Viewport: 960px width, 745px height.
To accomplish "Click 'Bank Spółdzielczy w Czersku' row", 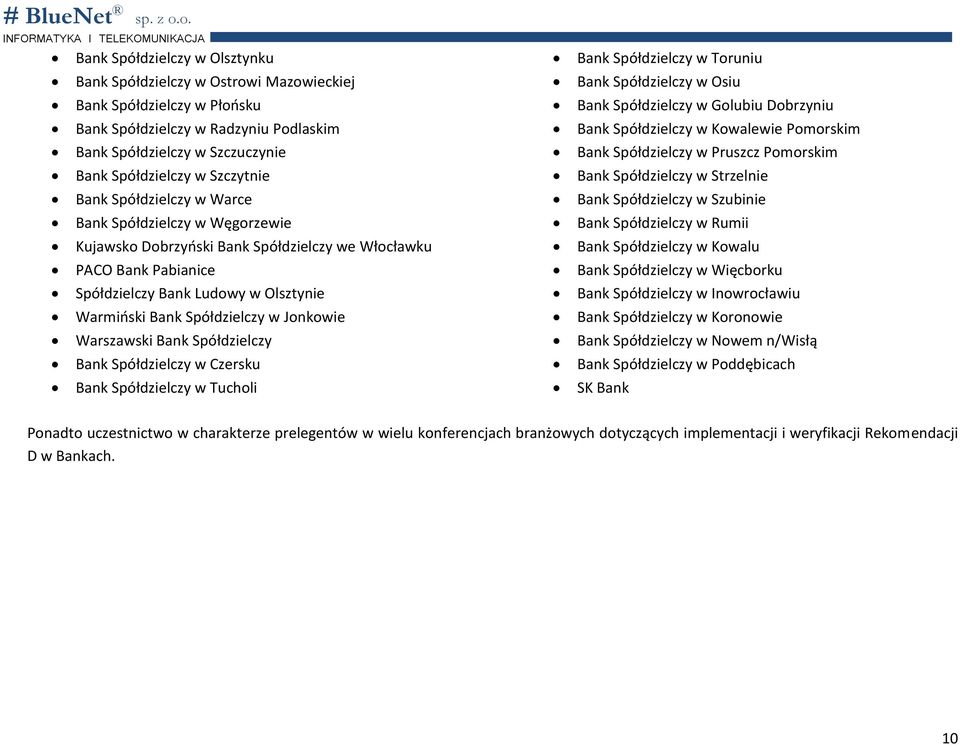I will point(168,364).
